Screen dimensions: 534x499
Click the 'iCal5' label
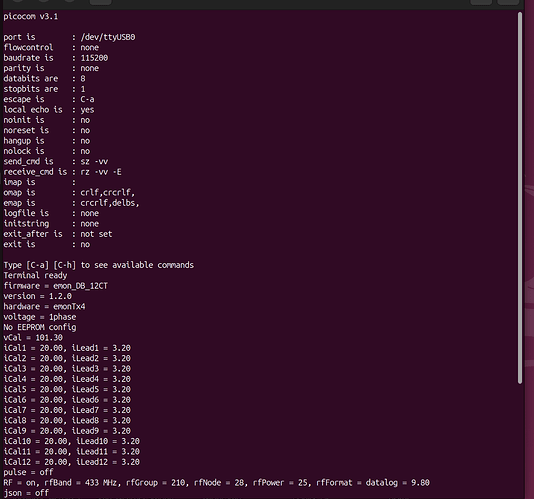click(x=15, y=389)
